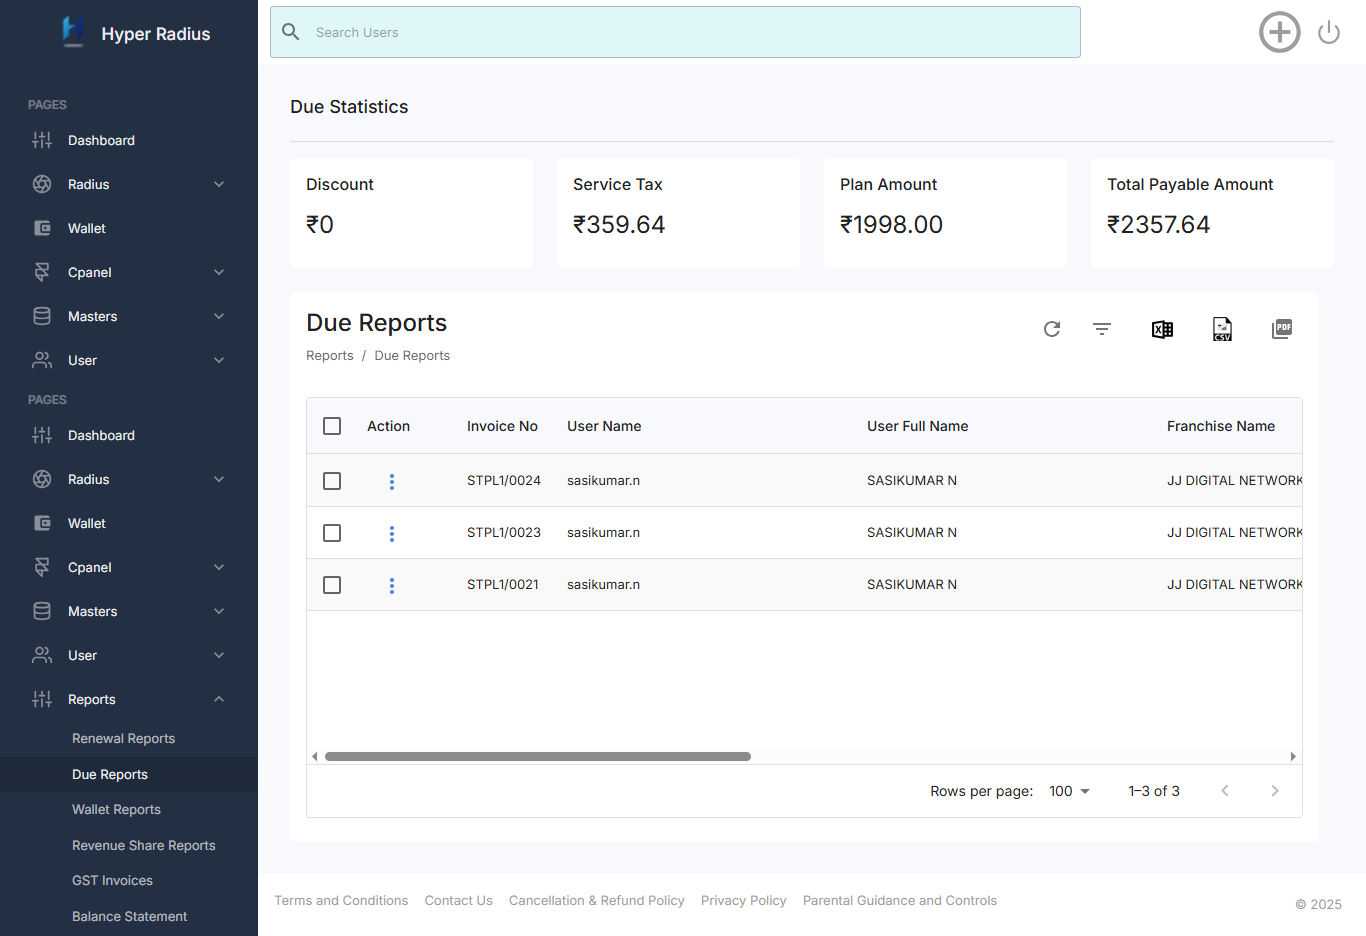1366x936 pixels.
Task: Expand the first Radius menu chevron
Action: pos(219,184)
